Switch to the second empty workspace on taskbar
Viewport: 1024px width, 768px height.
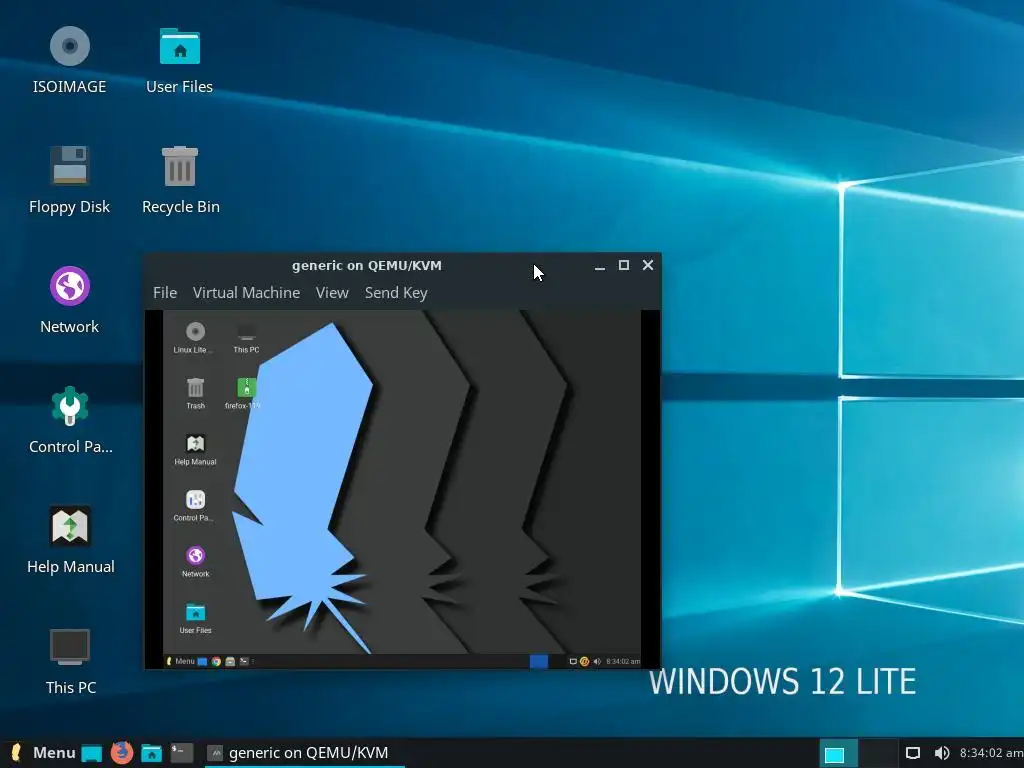(x=877, y=754)
